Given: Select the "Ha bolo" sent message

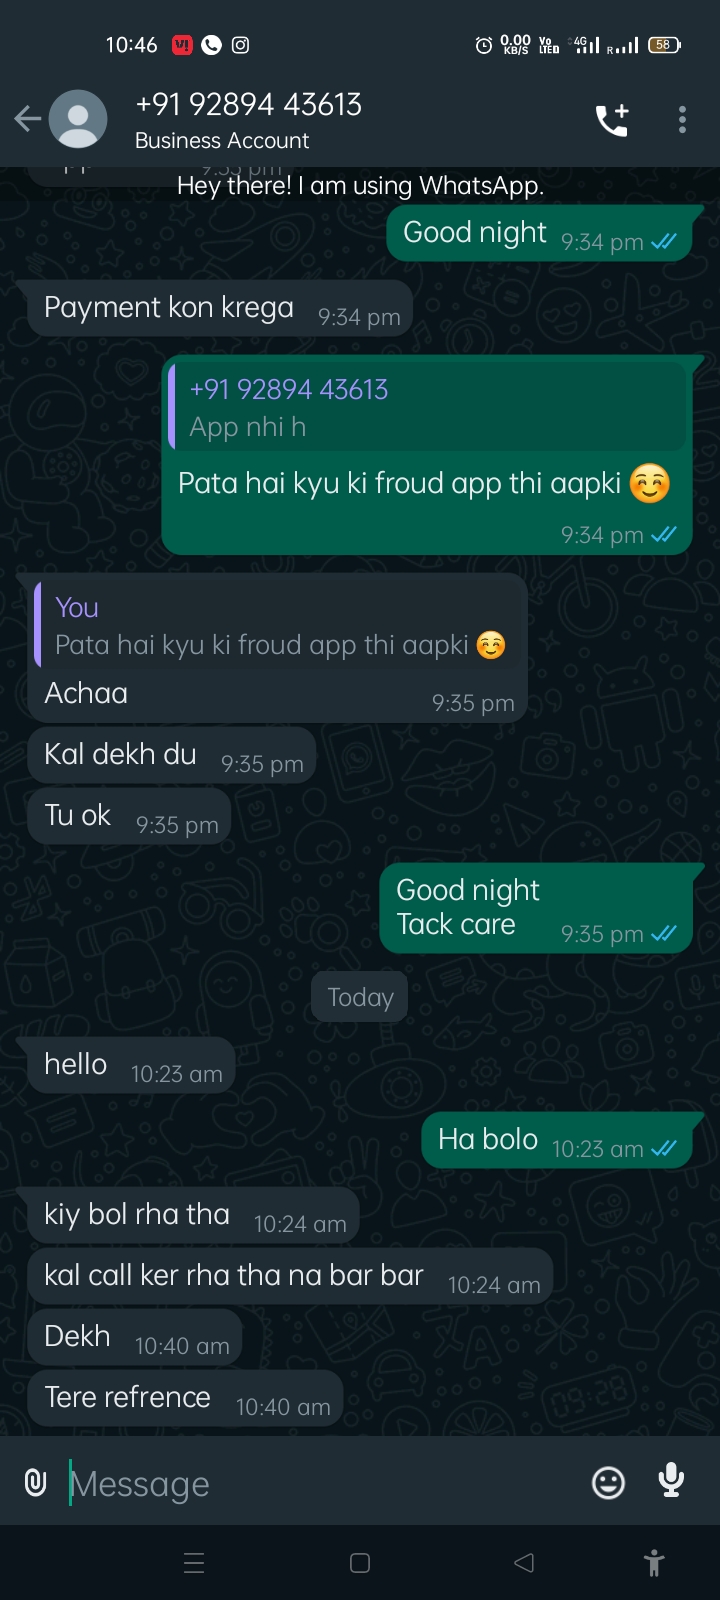Looking at the screenshot, I should point(556,1141).
